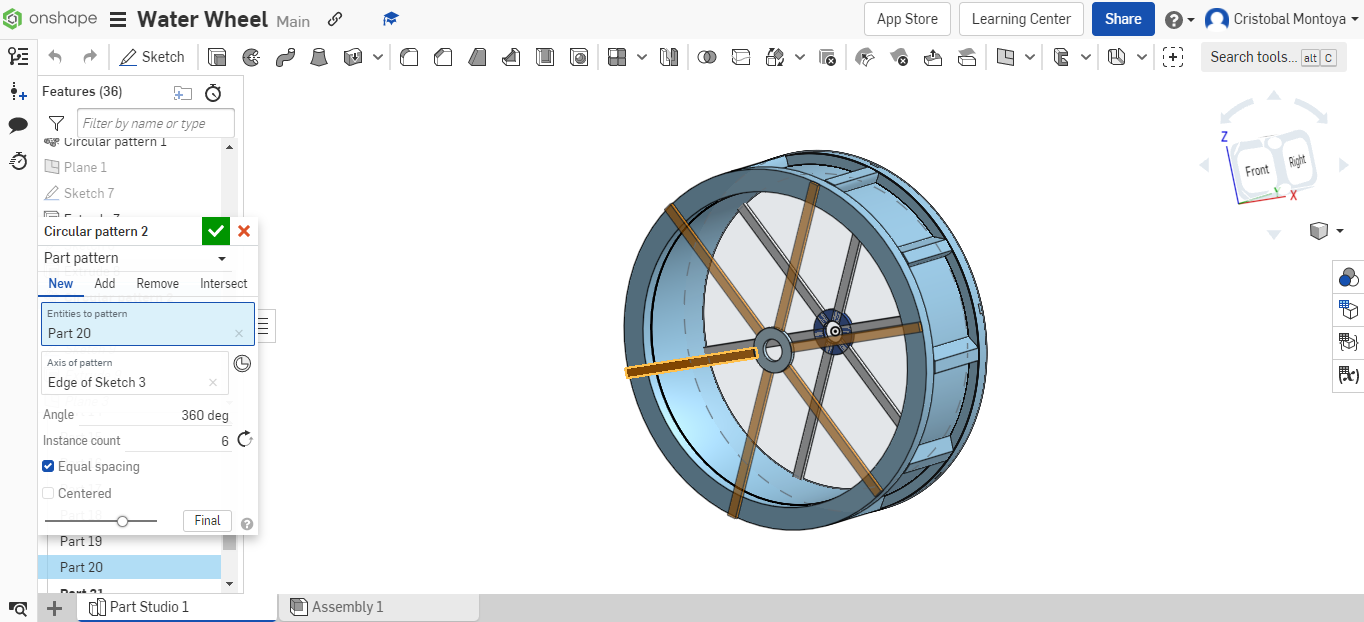Switch to the Add tab
This screenshot has width=1364, height=622.
tap(105, 284)
